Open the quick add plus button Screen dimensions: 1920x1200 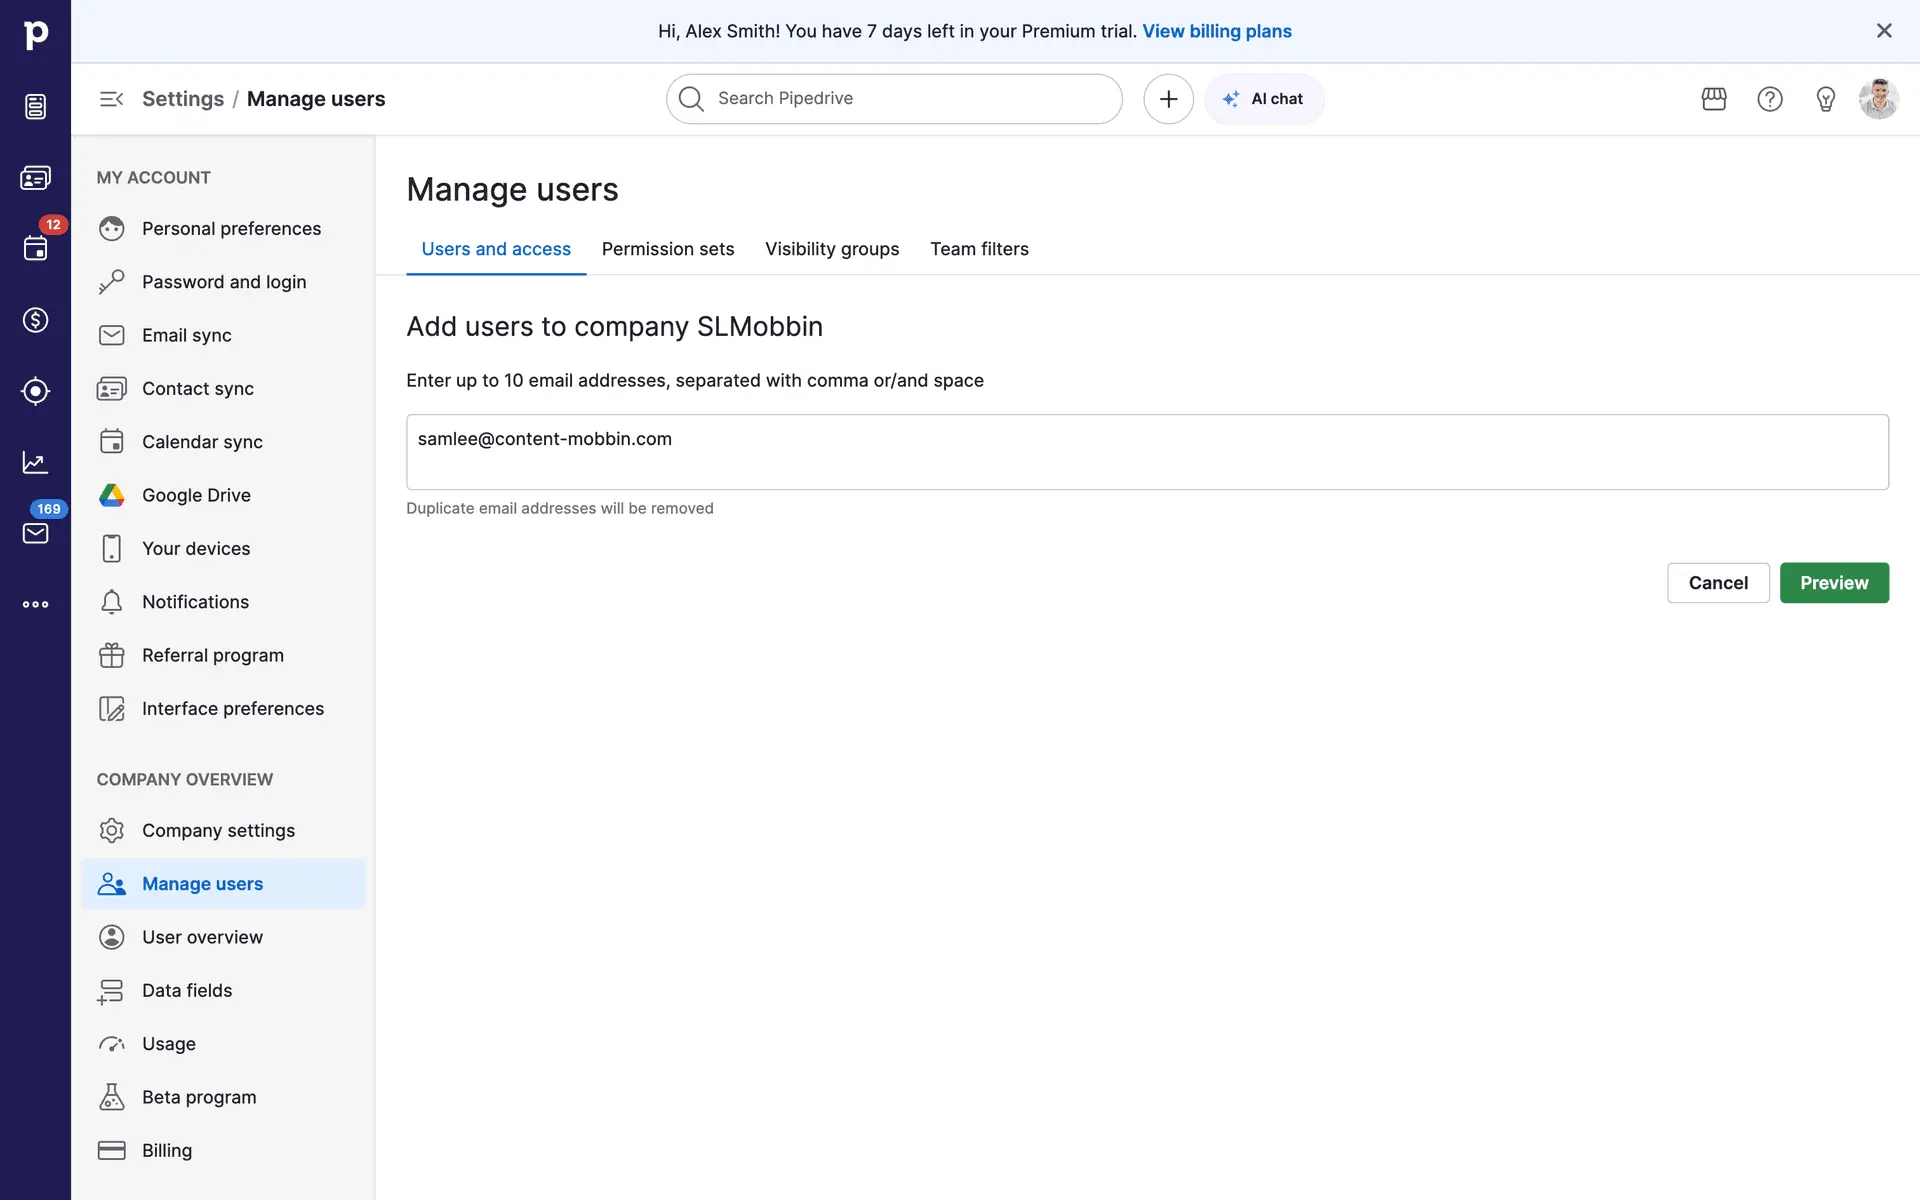tap(1168, 99)
